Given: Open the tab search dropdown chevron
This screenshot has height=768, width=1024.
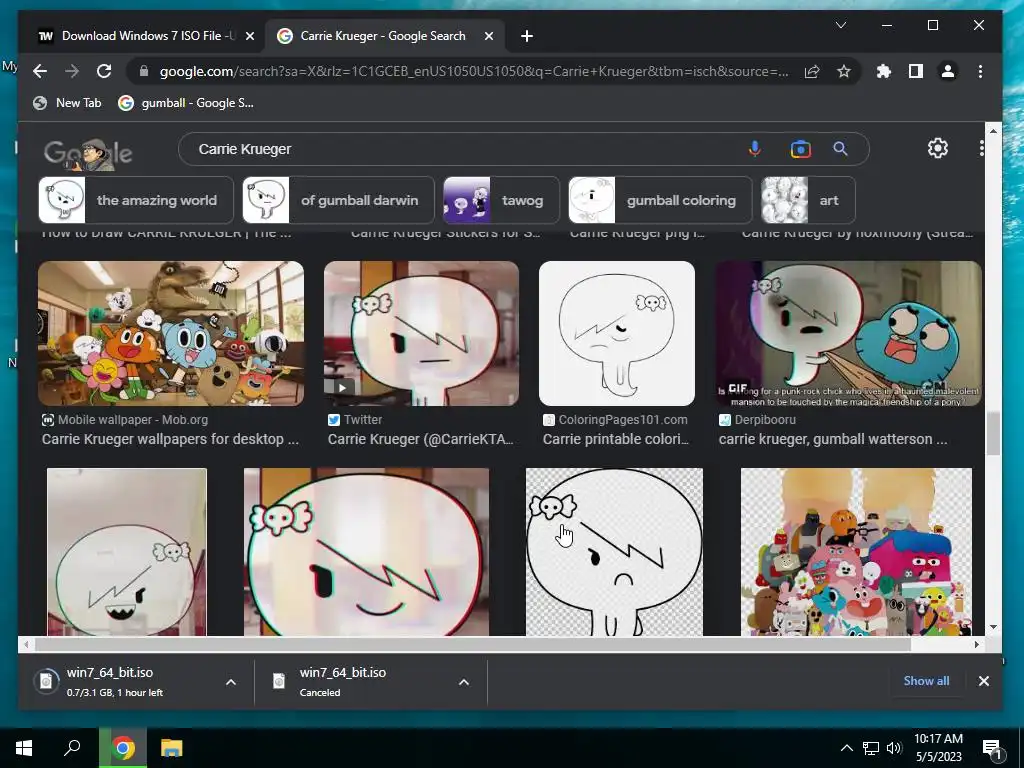Looking at the screenshot, I should coord(841,25).
